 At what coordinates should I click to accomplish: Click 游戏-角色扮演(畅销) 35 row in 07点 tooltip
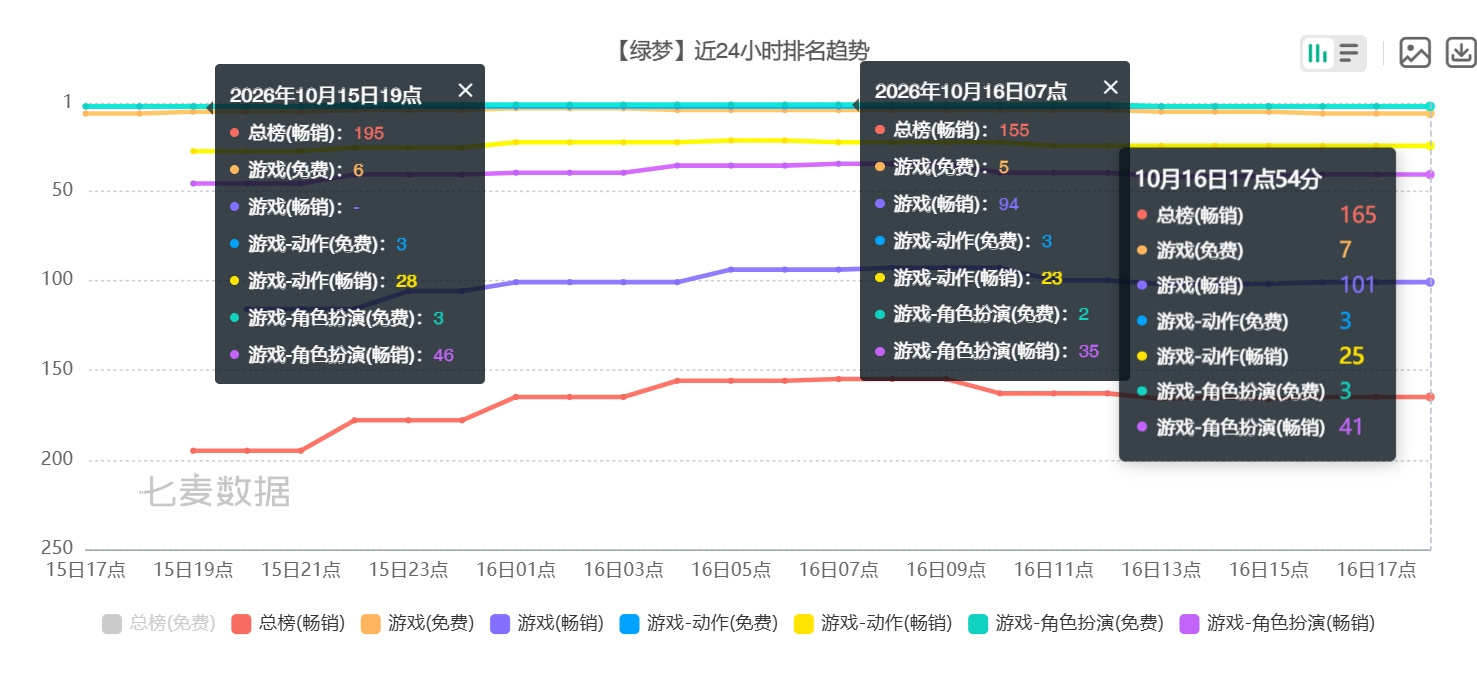(987, 352)
